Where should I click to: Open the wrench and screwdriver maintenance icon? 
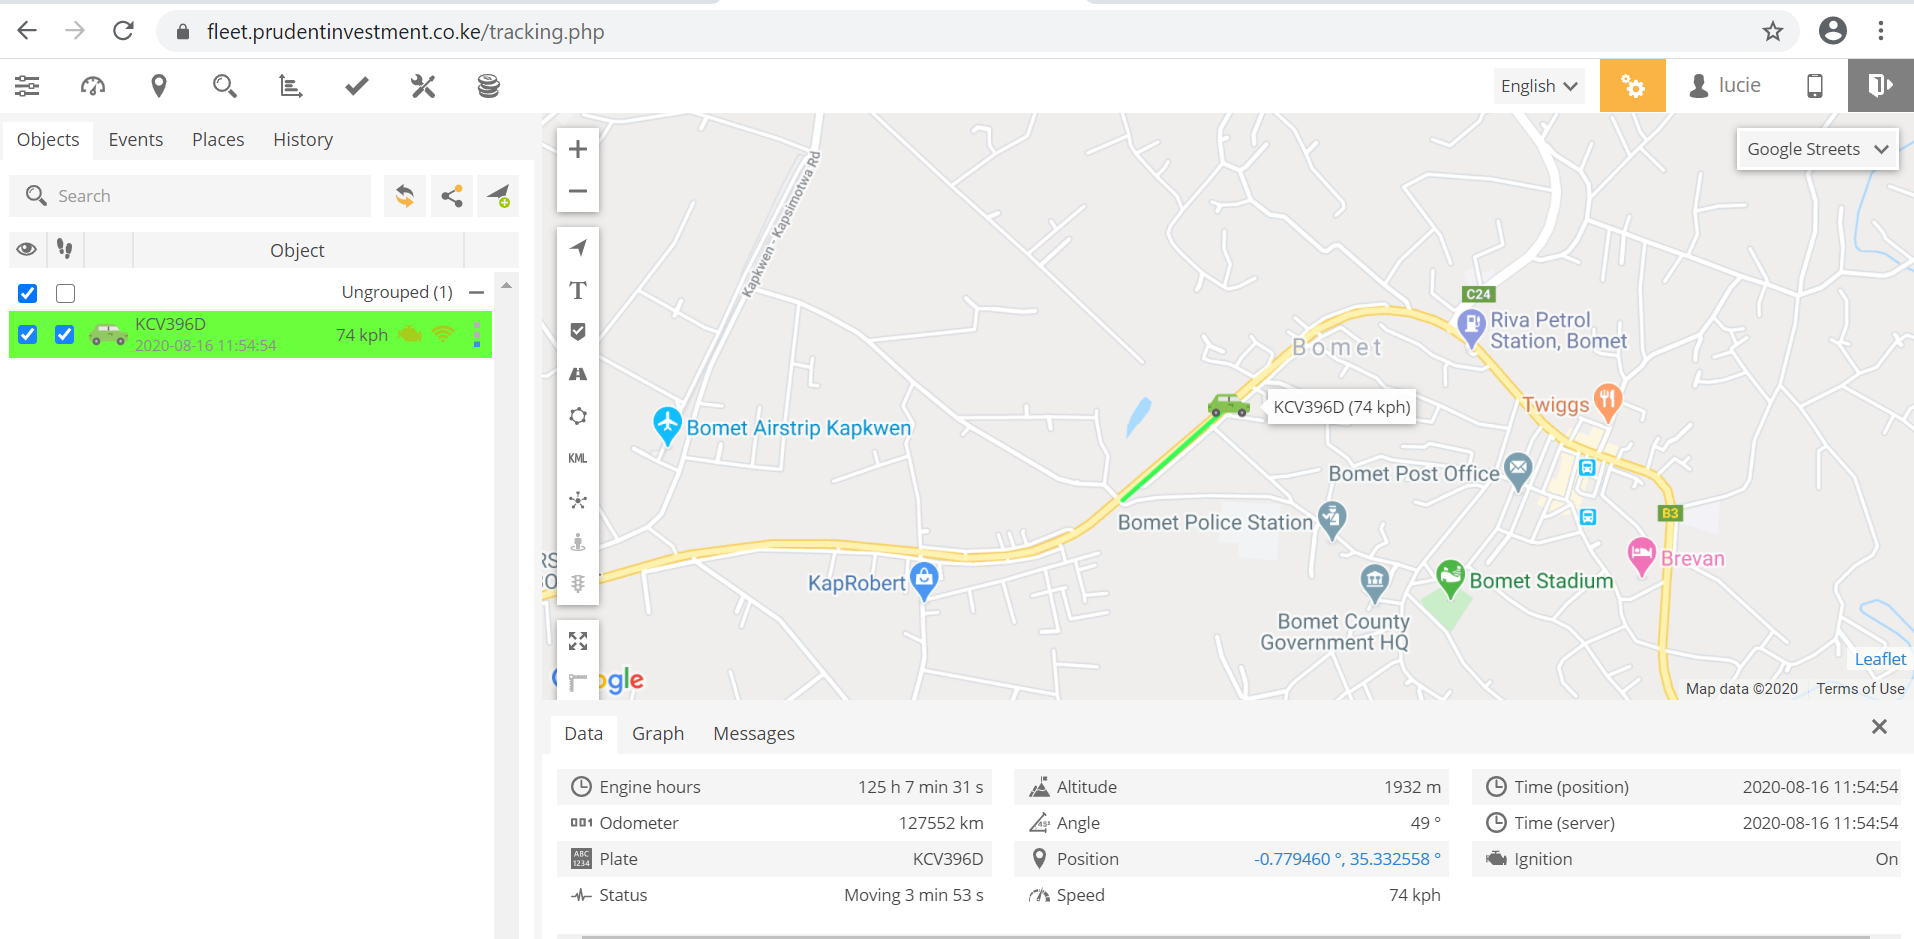pyautogui.click(x=423, y=87)
